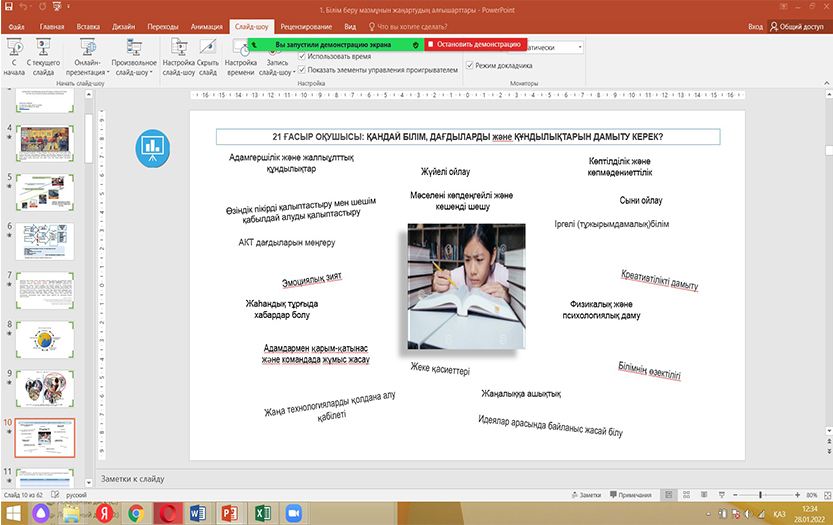Open Word from the taskbar

coord(198,513)
